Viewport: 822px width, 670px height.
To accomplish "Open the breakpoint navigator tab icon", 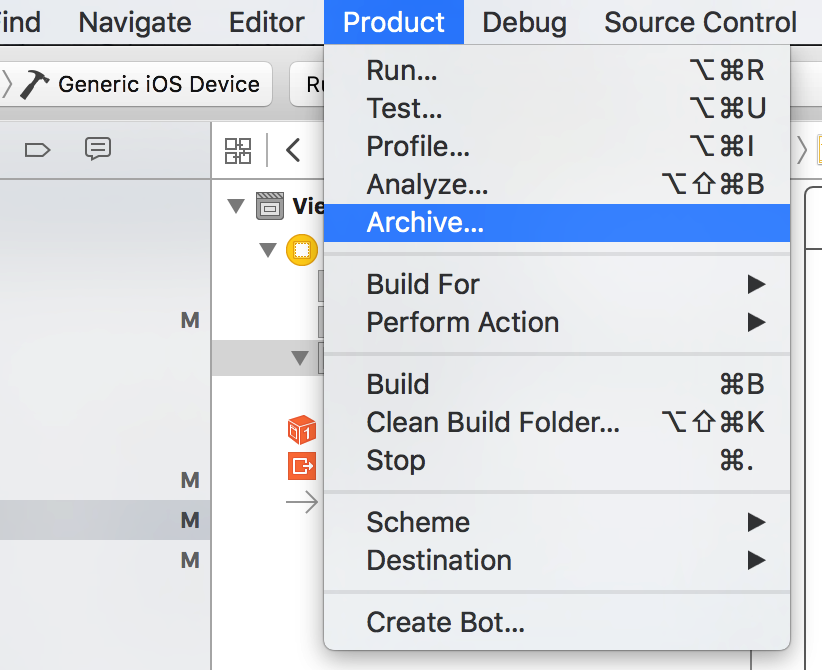I will coord(37,150).
